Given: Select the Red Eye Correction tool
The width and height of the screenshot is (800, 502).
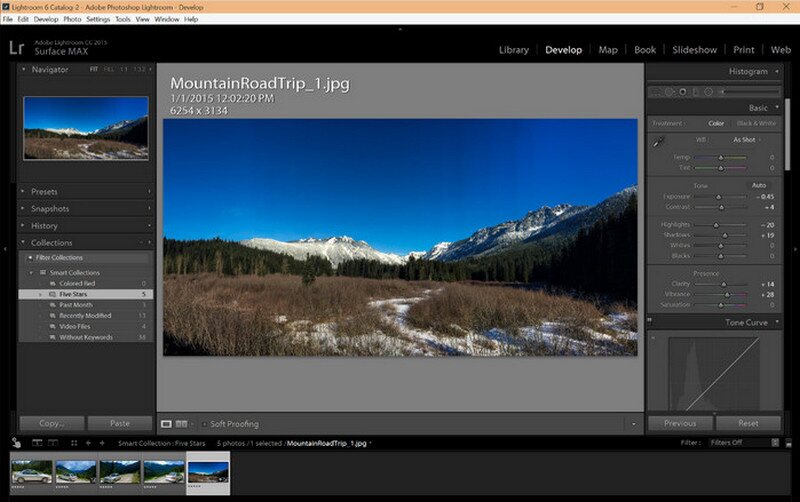Looking at the screenshot, I should [x=683, y=92].
